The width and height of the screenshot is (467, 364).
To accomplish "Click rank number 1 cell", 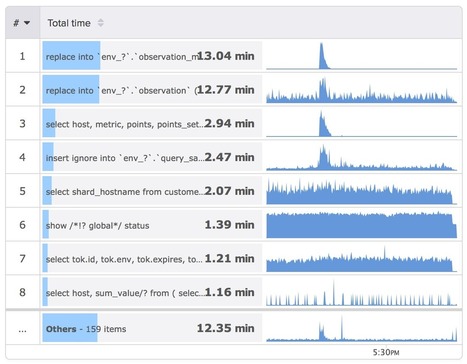I will click(x=22, y=56).
